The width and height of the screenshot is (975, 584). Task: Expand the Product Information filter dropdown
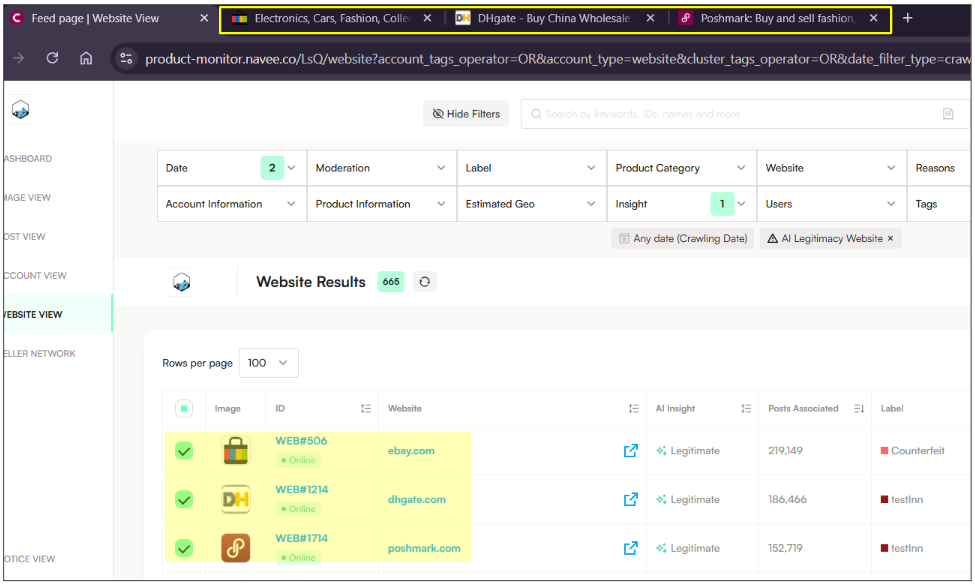pos(382,204)
